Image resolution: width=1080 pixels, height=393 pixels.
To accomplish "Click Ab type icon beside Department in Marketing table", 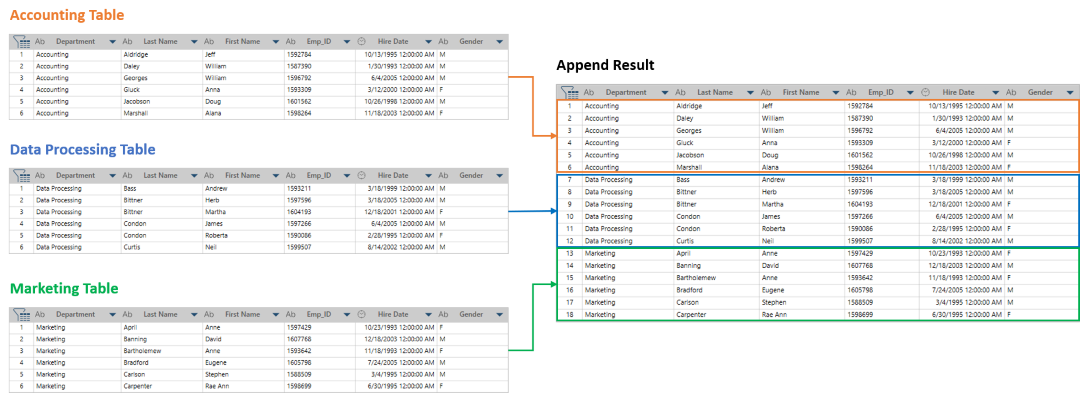I will [41, 315].
